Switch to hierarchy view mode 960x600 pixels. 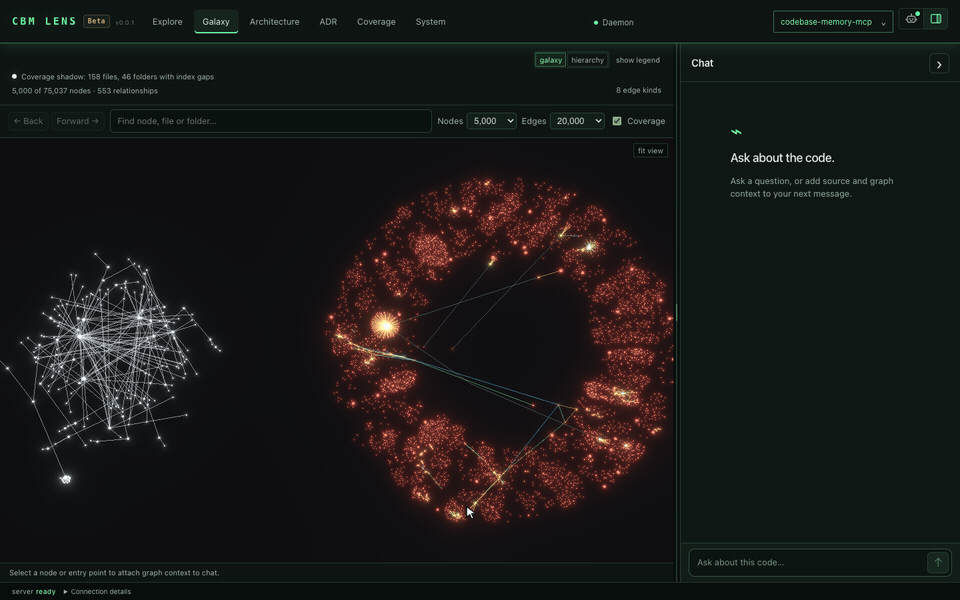click(x=587, y=60)
